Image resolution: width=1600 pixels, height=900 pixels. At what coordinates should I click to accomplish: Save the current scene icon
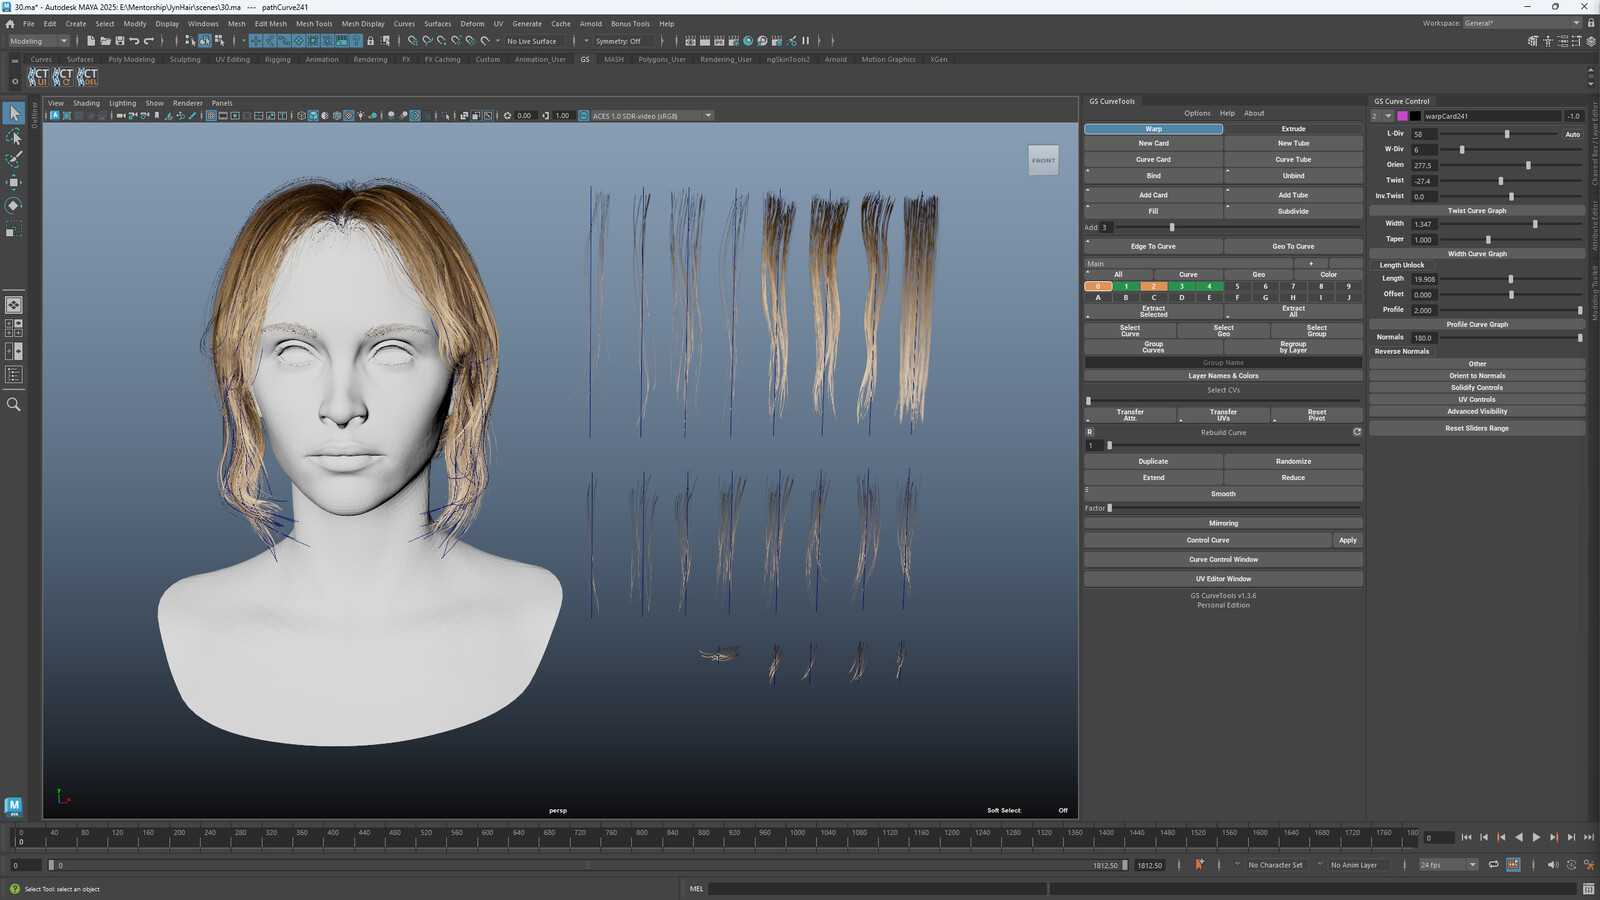click(120, 41)
